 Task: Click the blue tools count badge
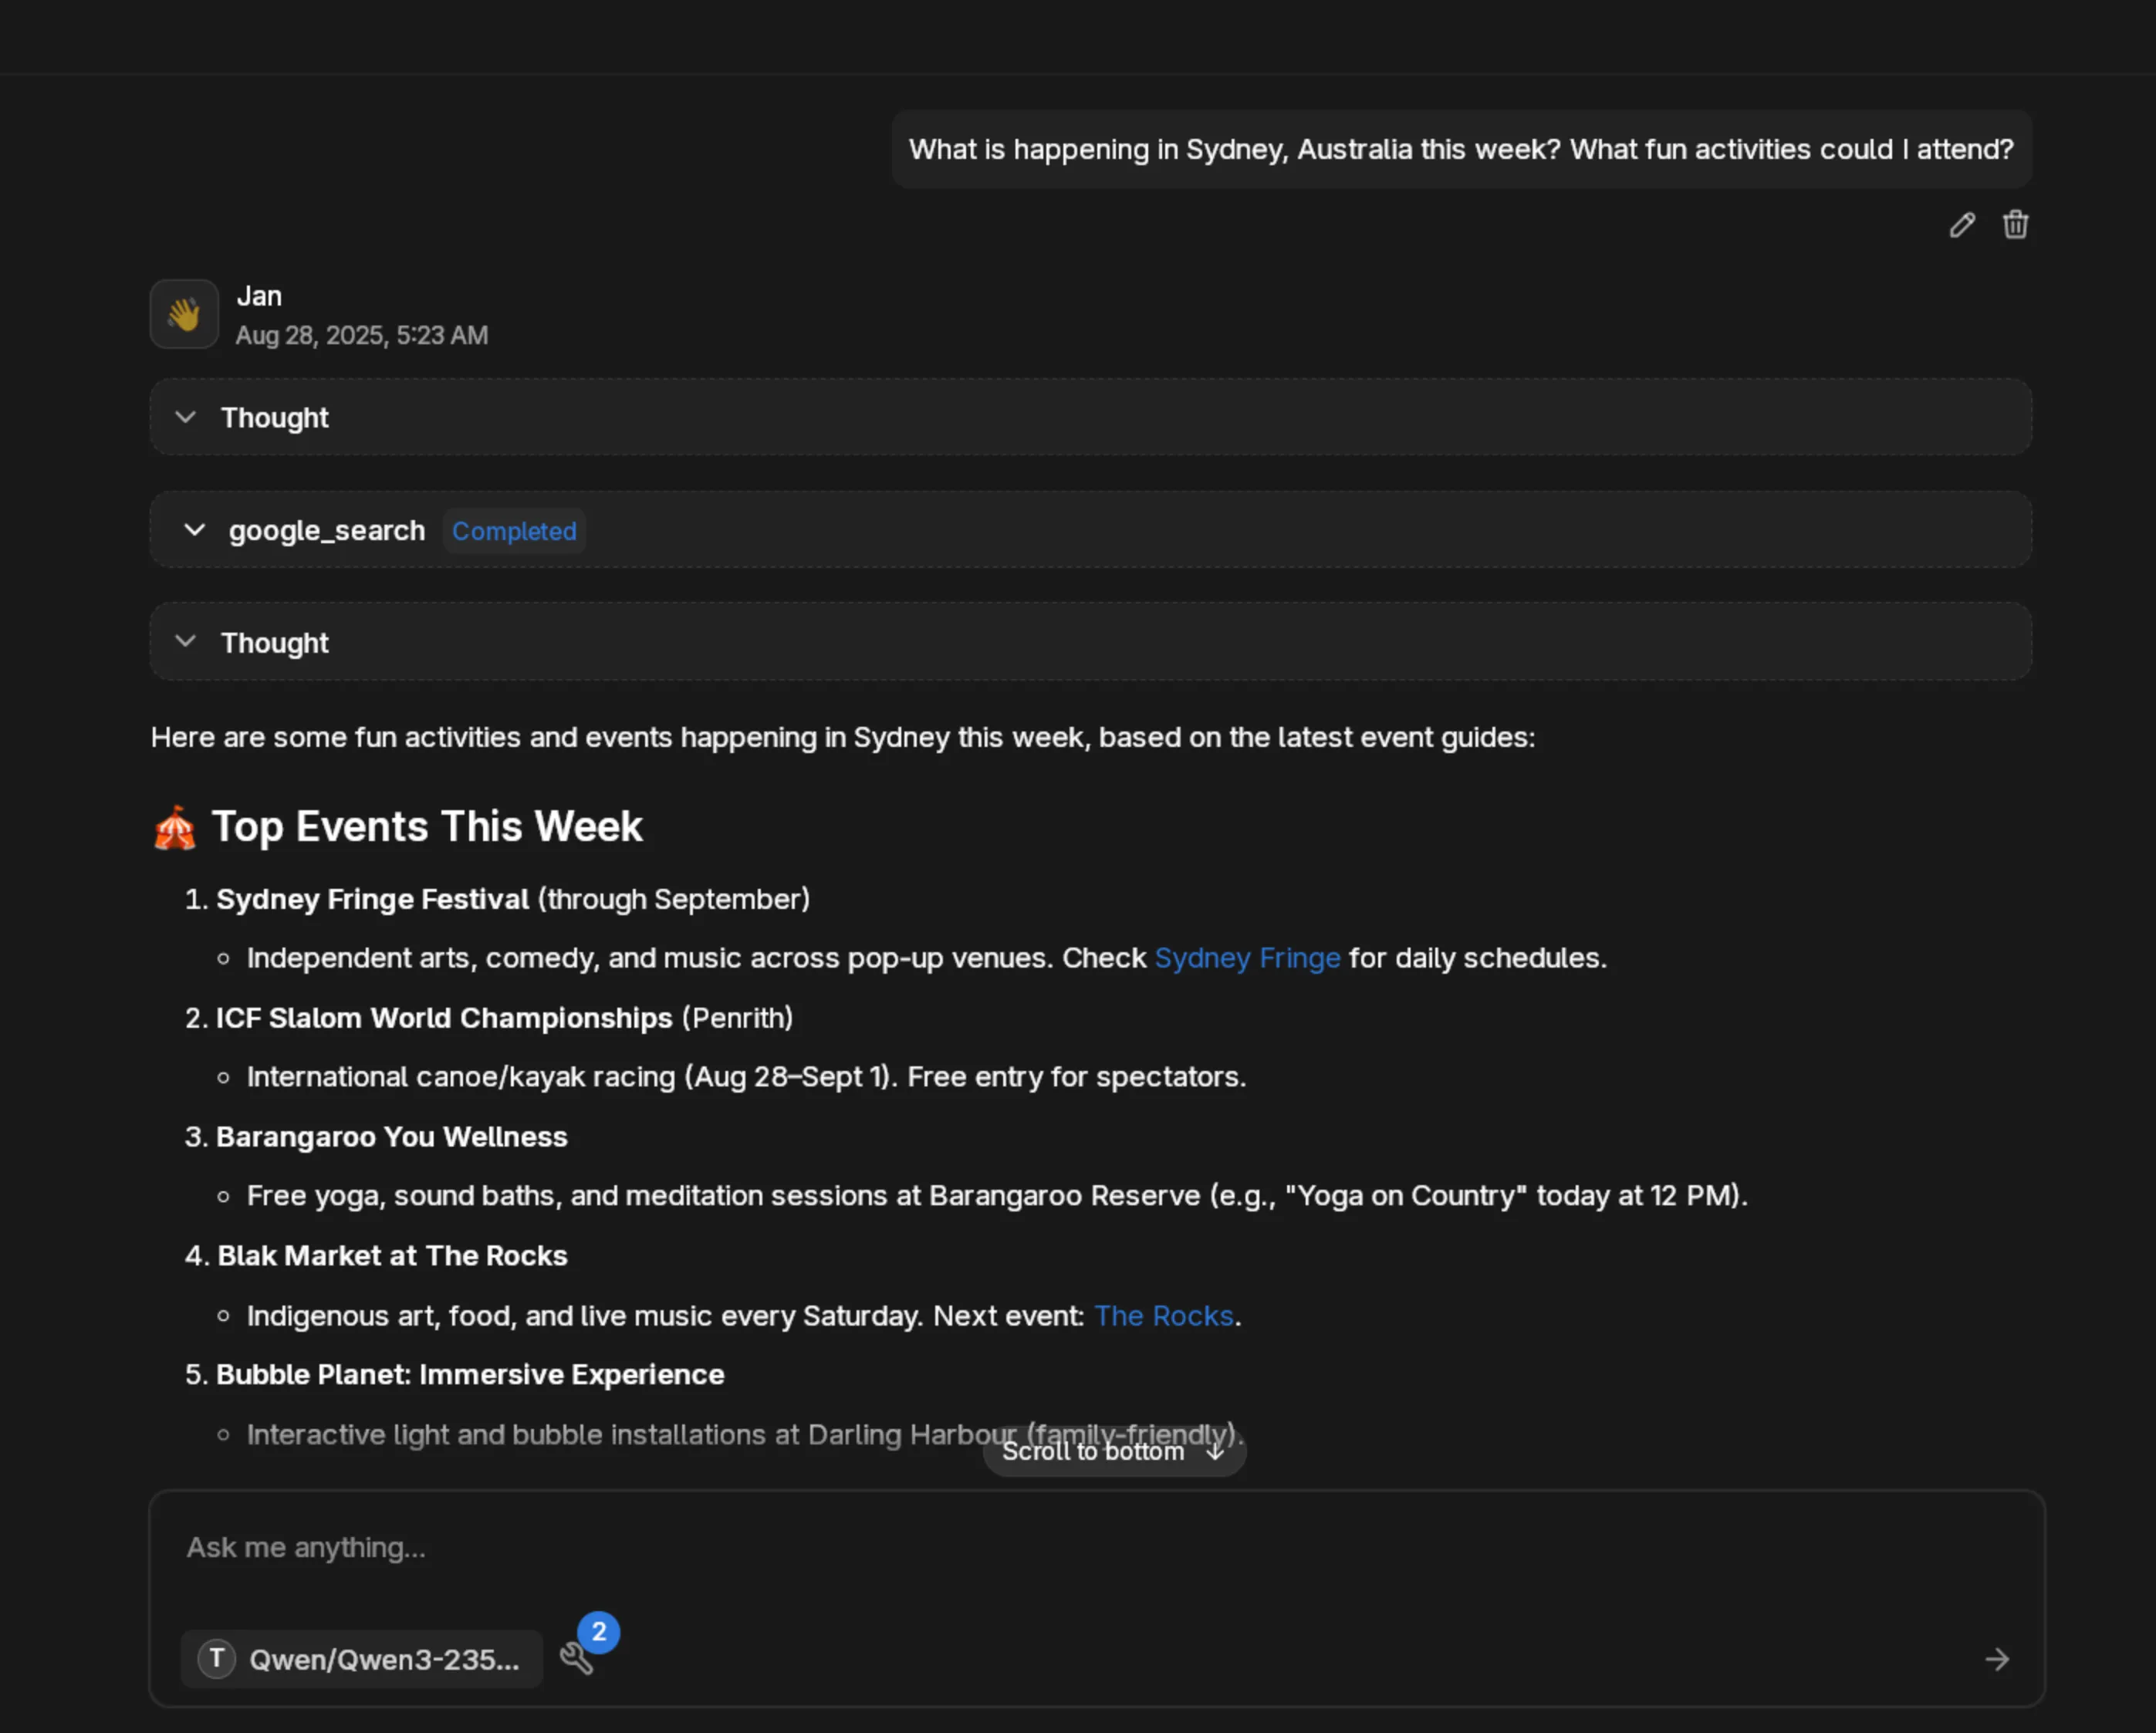(x=598, y=1632)
